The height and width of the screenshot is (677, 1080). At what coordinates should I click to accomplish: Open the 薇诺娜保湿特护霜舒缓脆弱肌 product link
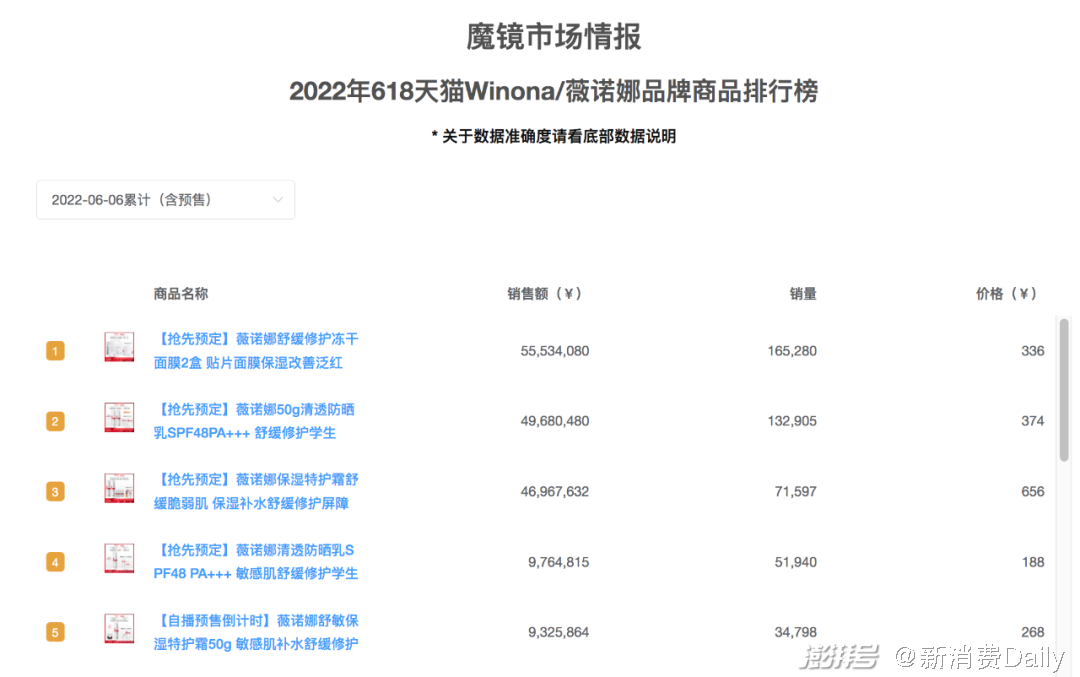tap(256, 491)
